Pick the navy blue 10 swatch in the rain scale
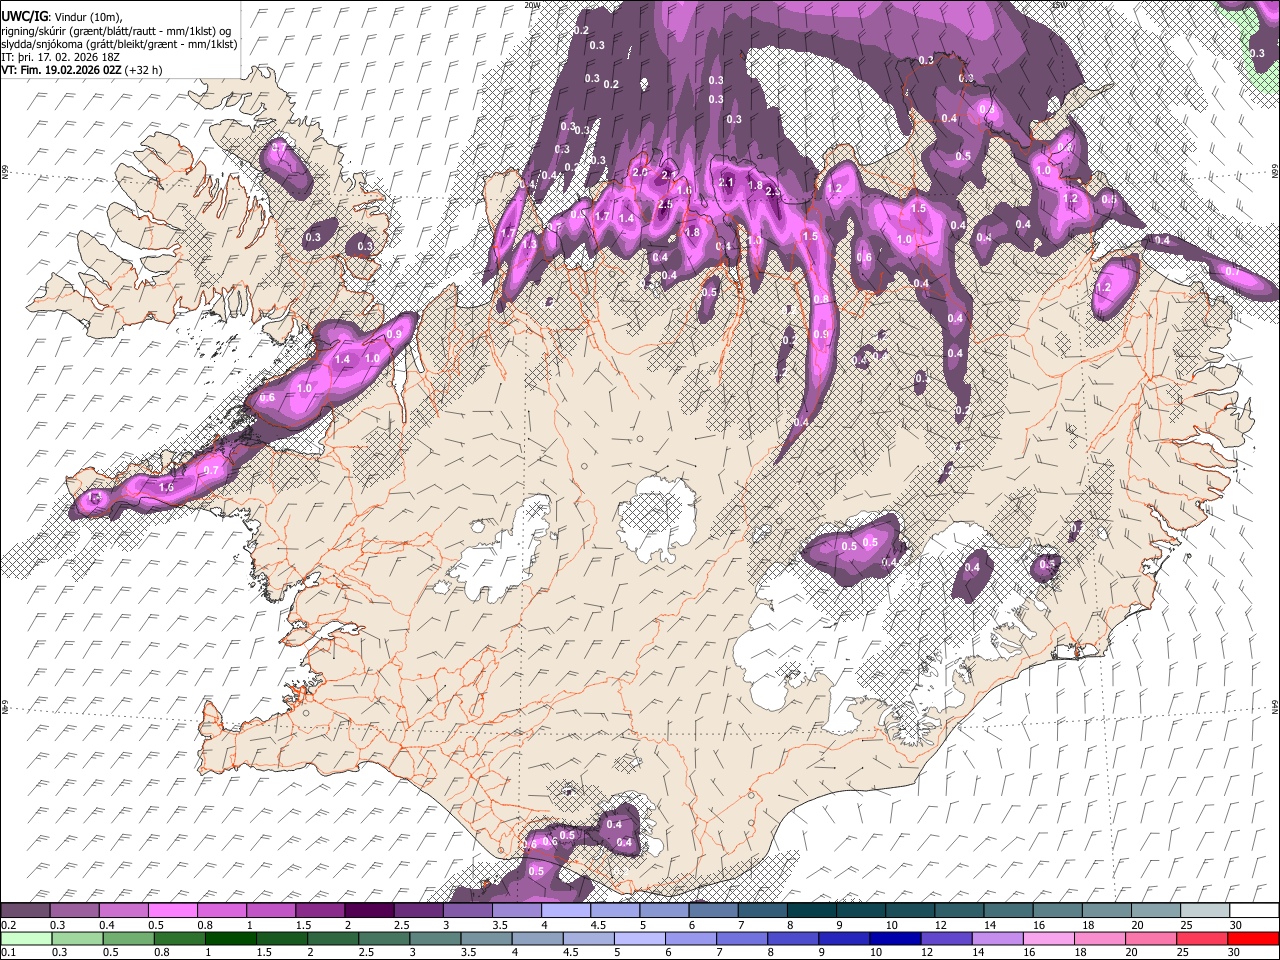Screen dimensions: 1280x960 coord(895,938)
